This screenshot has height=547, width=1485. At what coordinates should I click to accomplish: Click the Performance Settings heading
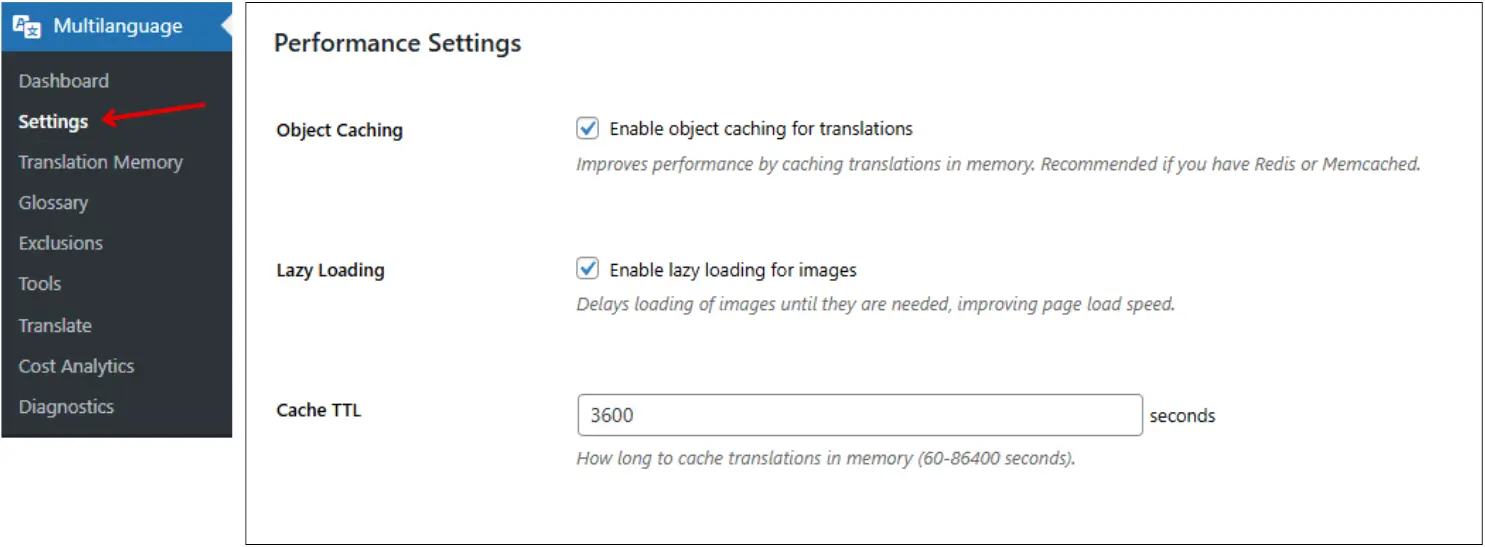coord(397,44)
